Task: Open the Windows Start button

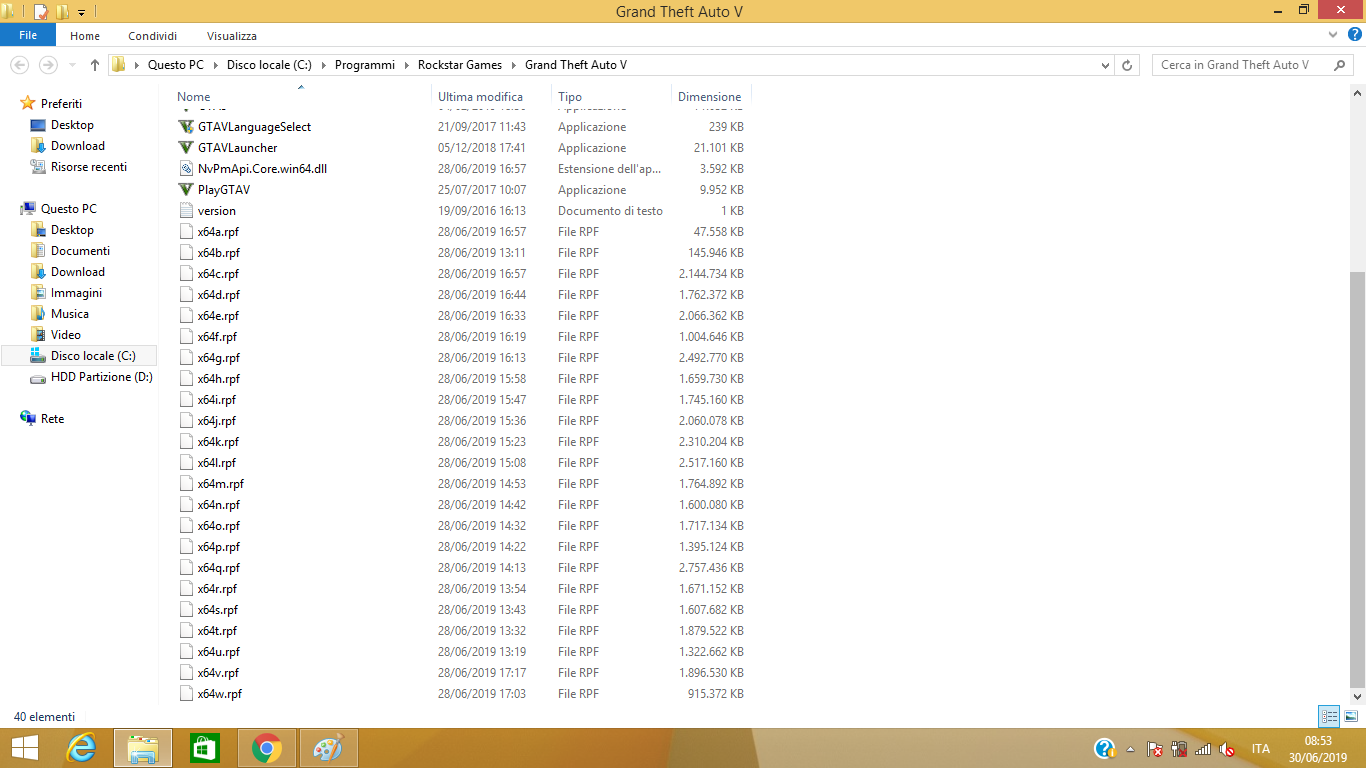Action: [x=25, y=748]
